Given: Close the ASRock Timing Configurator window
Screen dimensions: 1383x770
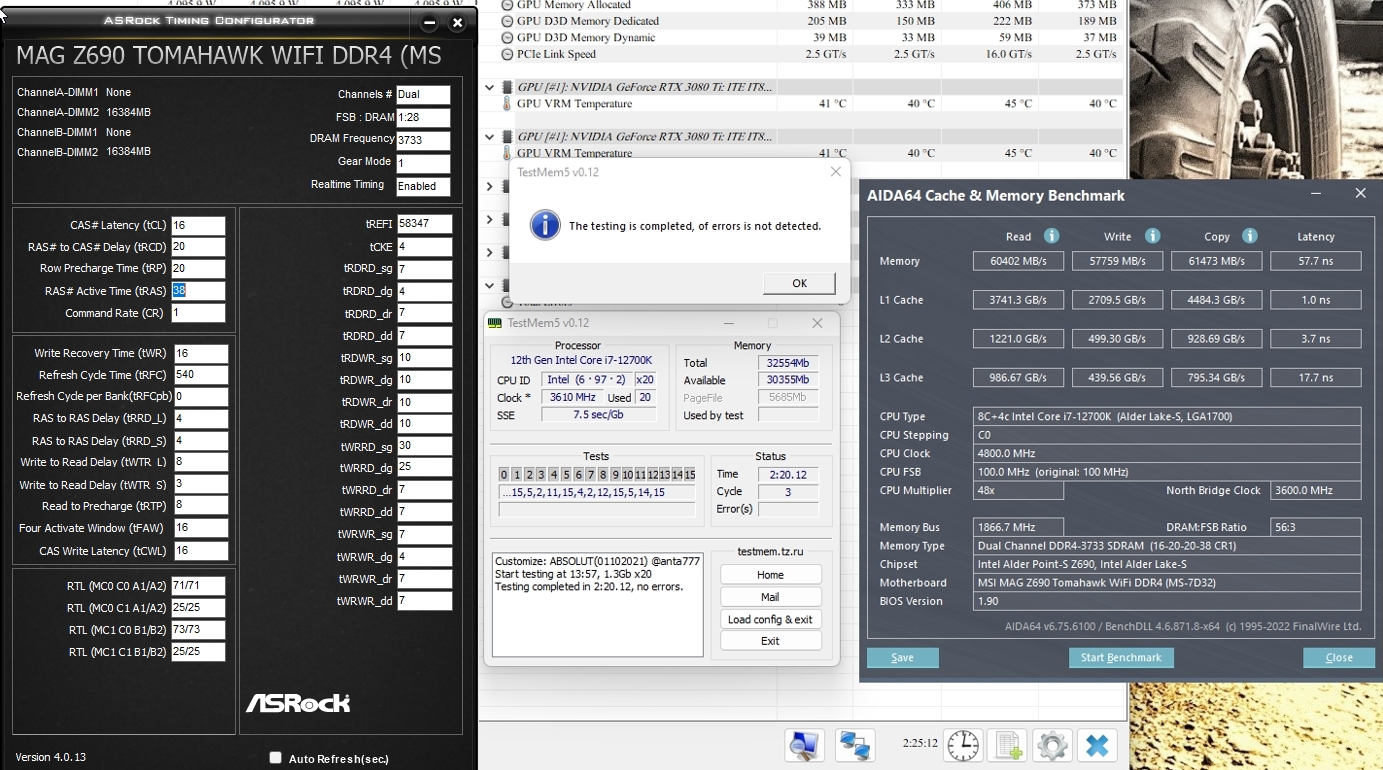Looking at the screenshot, I should [457, 22].
